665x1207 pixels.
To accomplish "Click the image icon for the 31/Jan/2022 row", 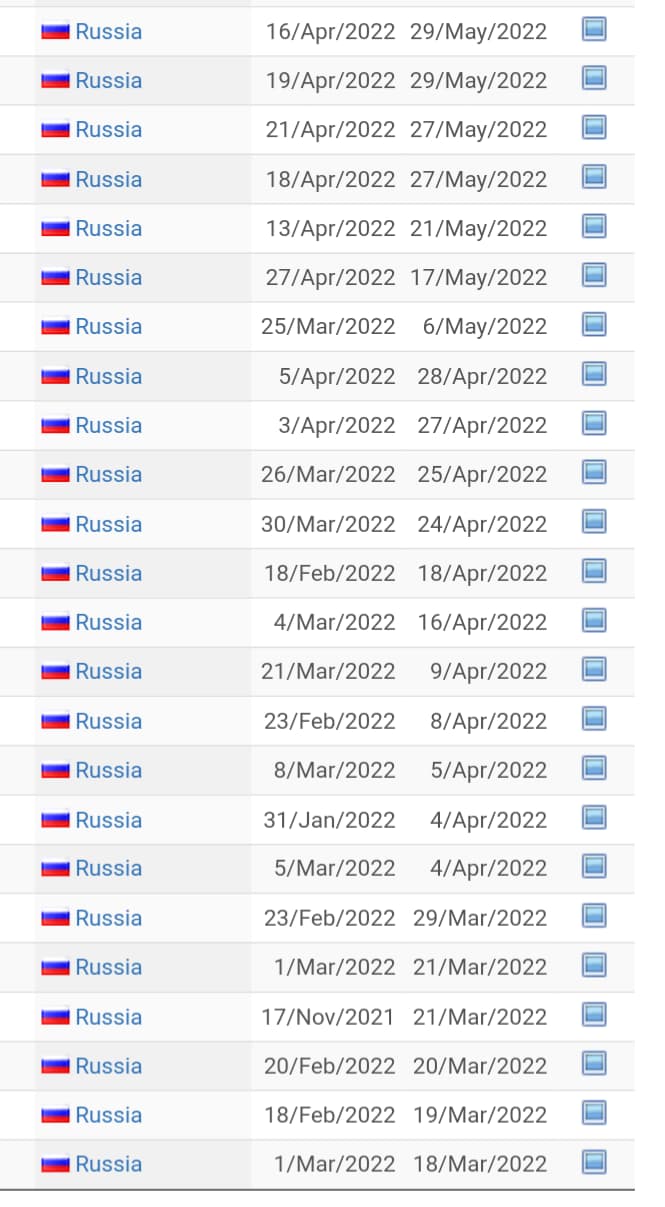I will 594,819.
